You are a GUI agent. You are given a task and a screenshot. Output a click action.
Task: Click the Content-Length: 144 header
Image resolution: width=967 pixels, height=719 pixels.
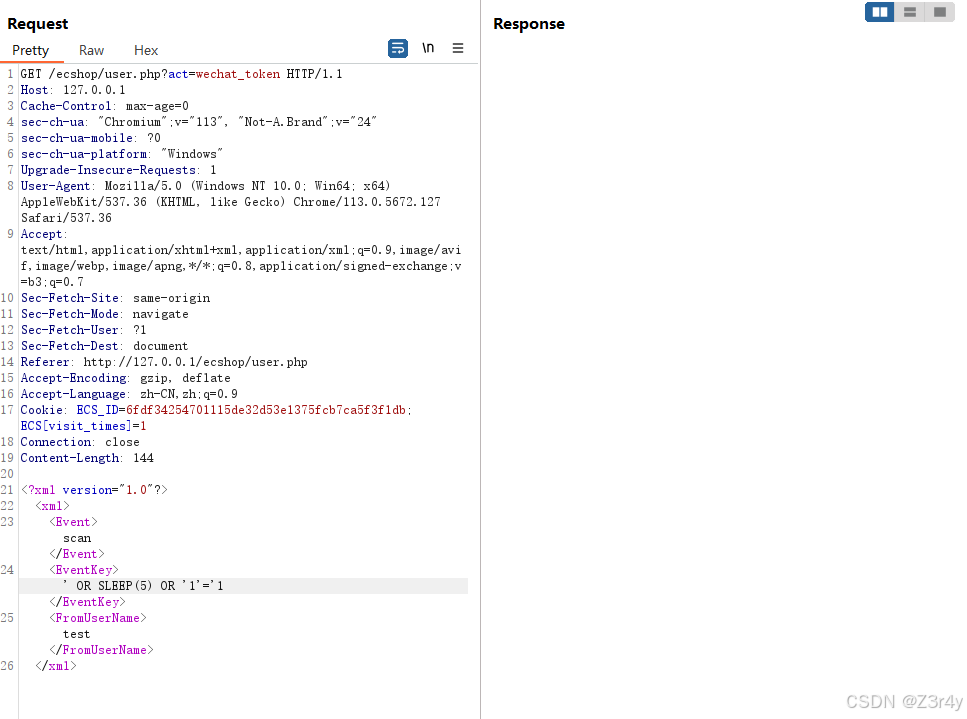(x=87, y=459)
